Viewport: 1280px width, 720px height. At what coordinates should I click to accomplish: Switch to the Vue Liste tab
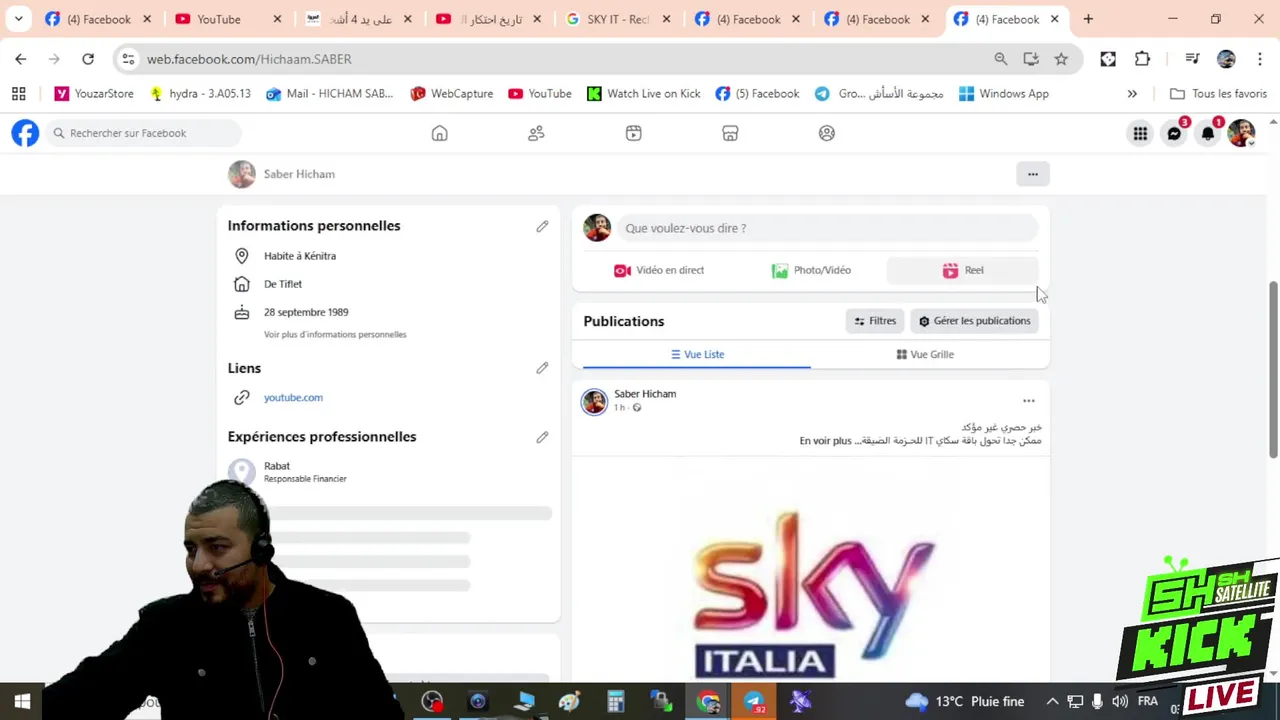697,354
